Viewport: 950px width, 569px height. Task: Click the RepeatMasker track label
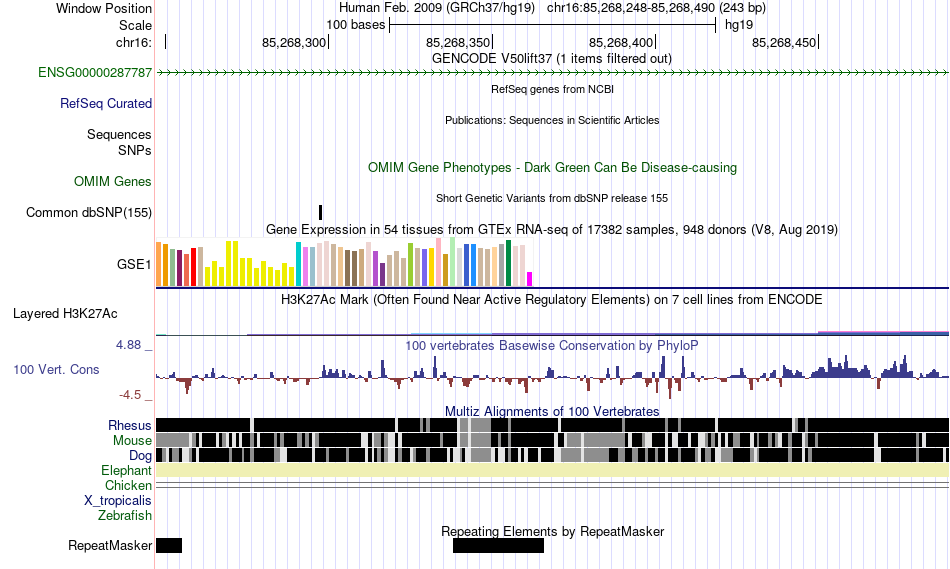pos(110,545)
